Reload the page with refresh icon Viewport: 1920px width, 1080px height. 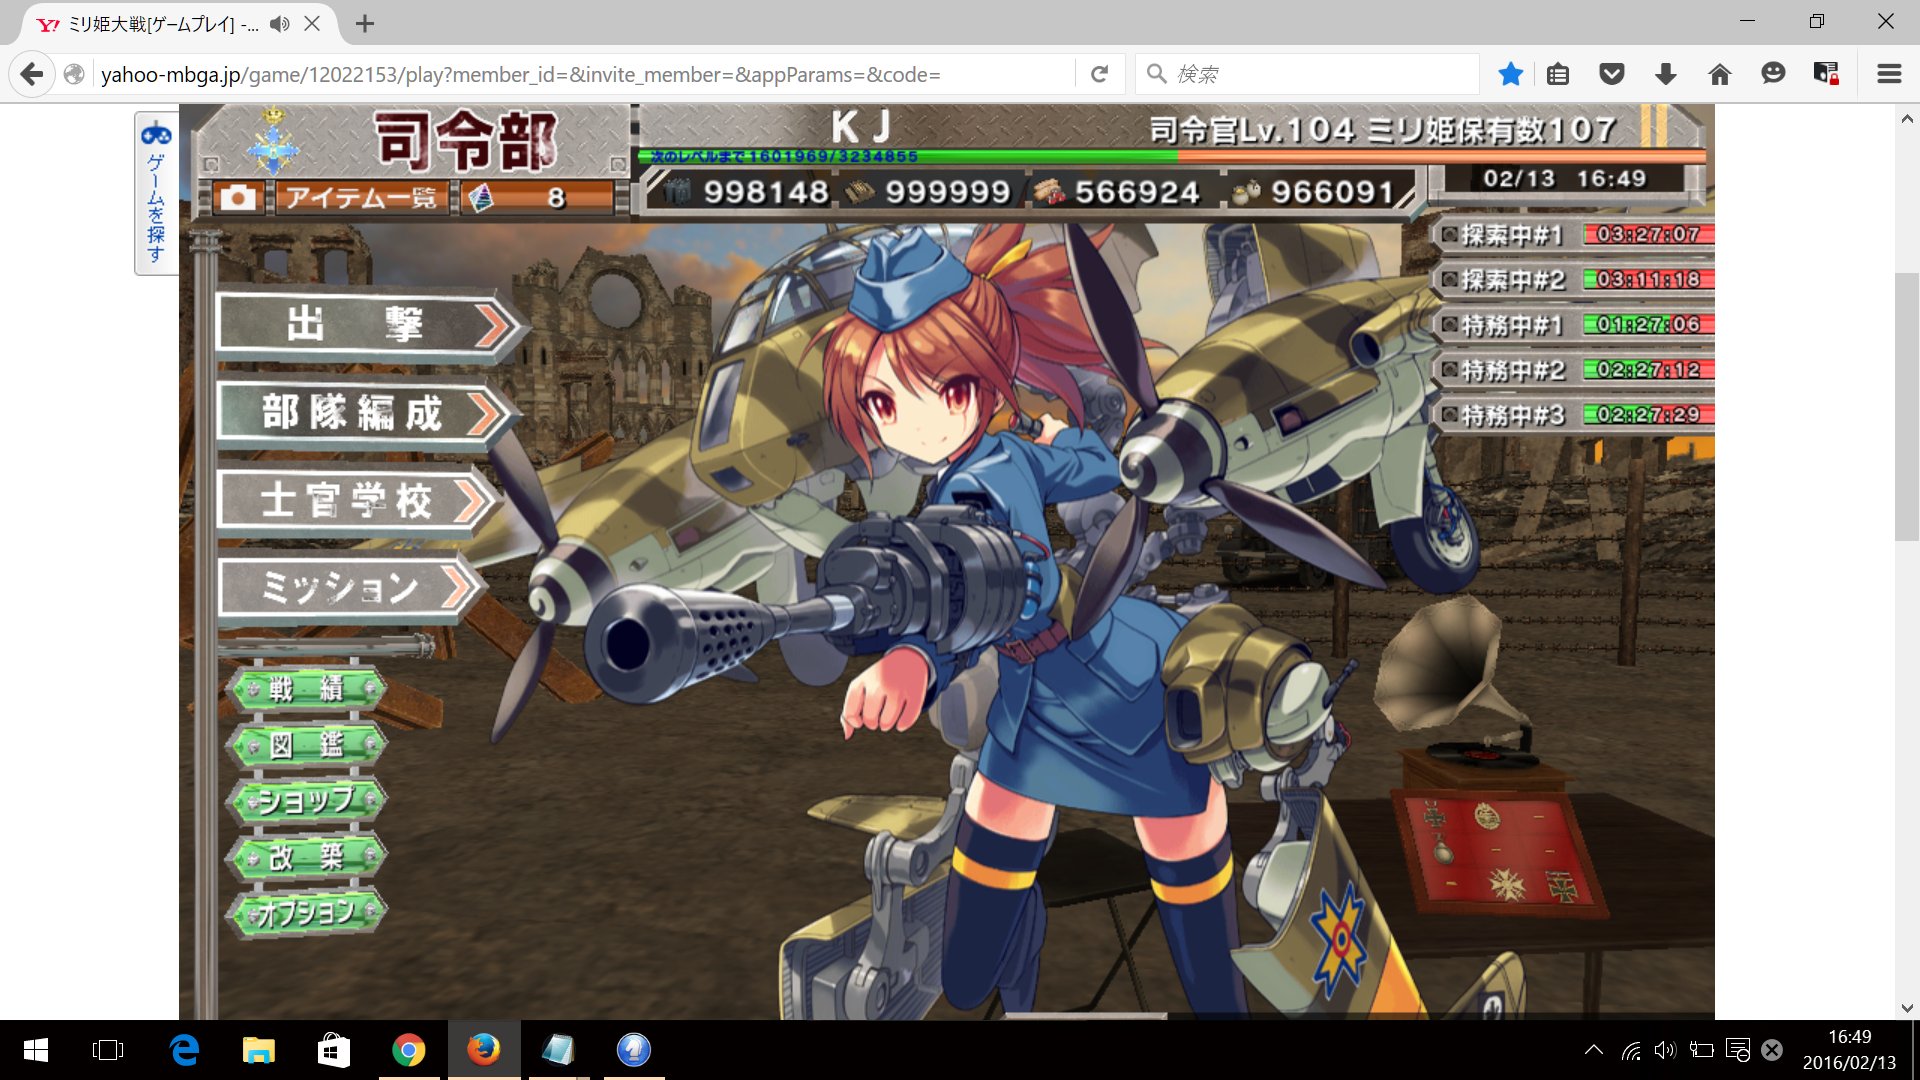[x=1099, y=74]
